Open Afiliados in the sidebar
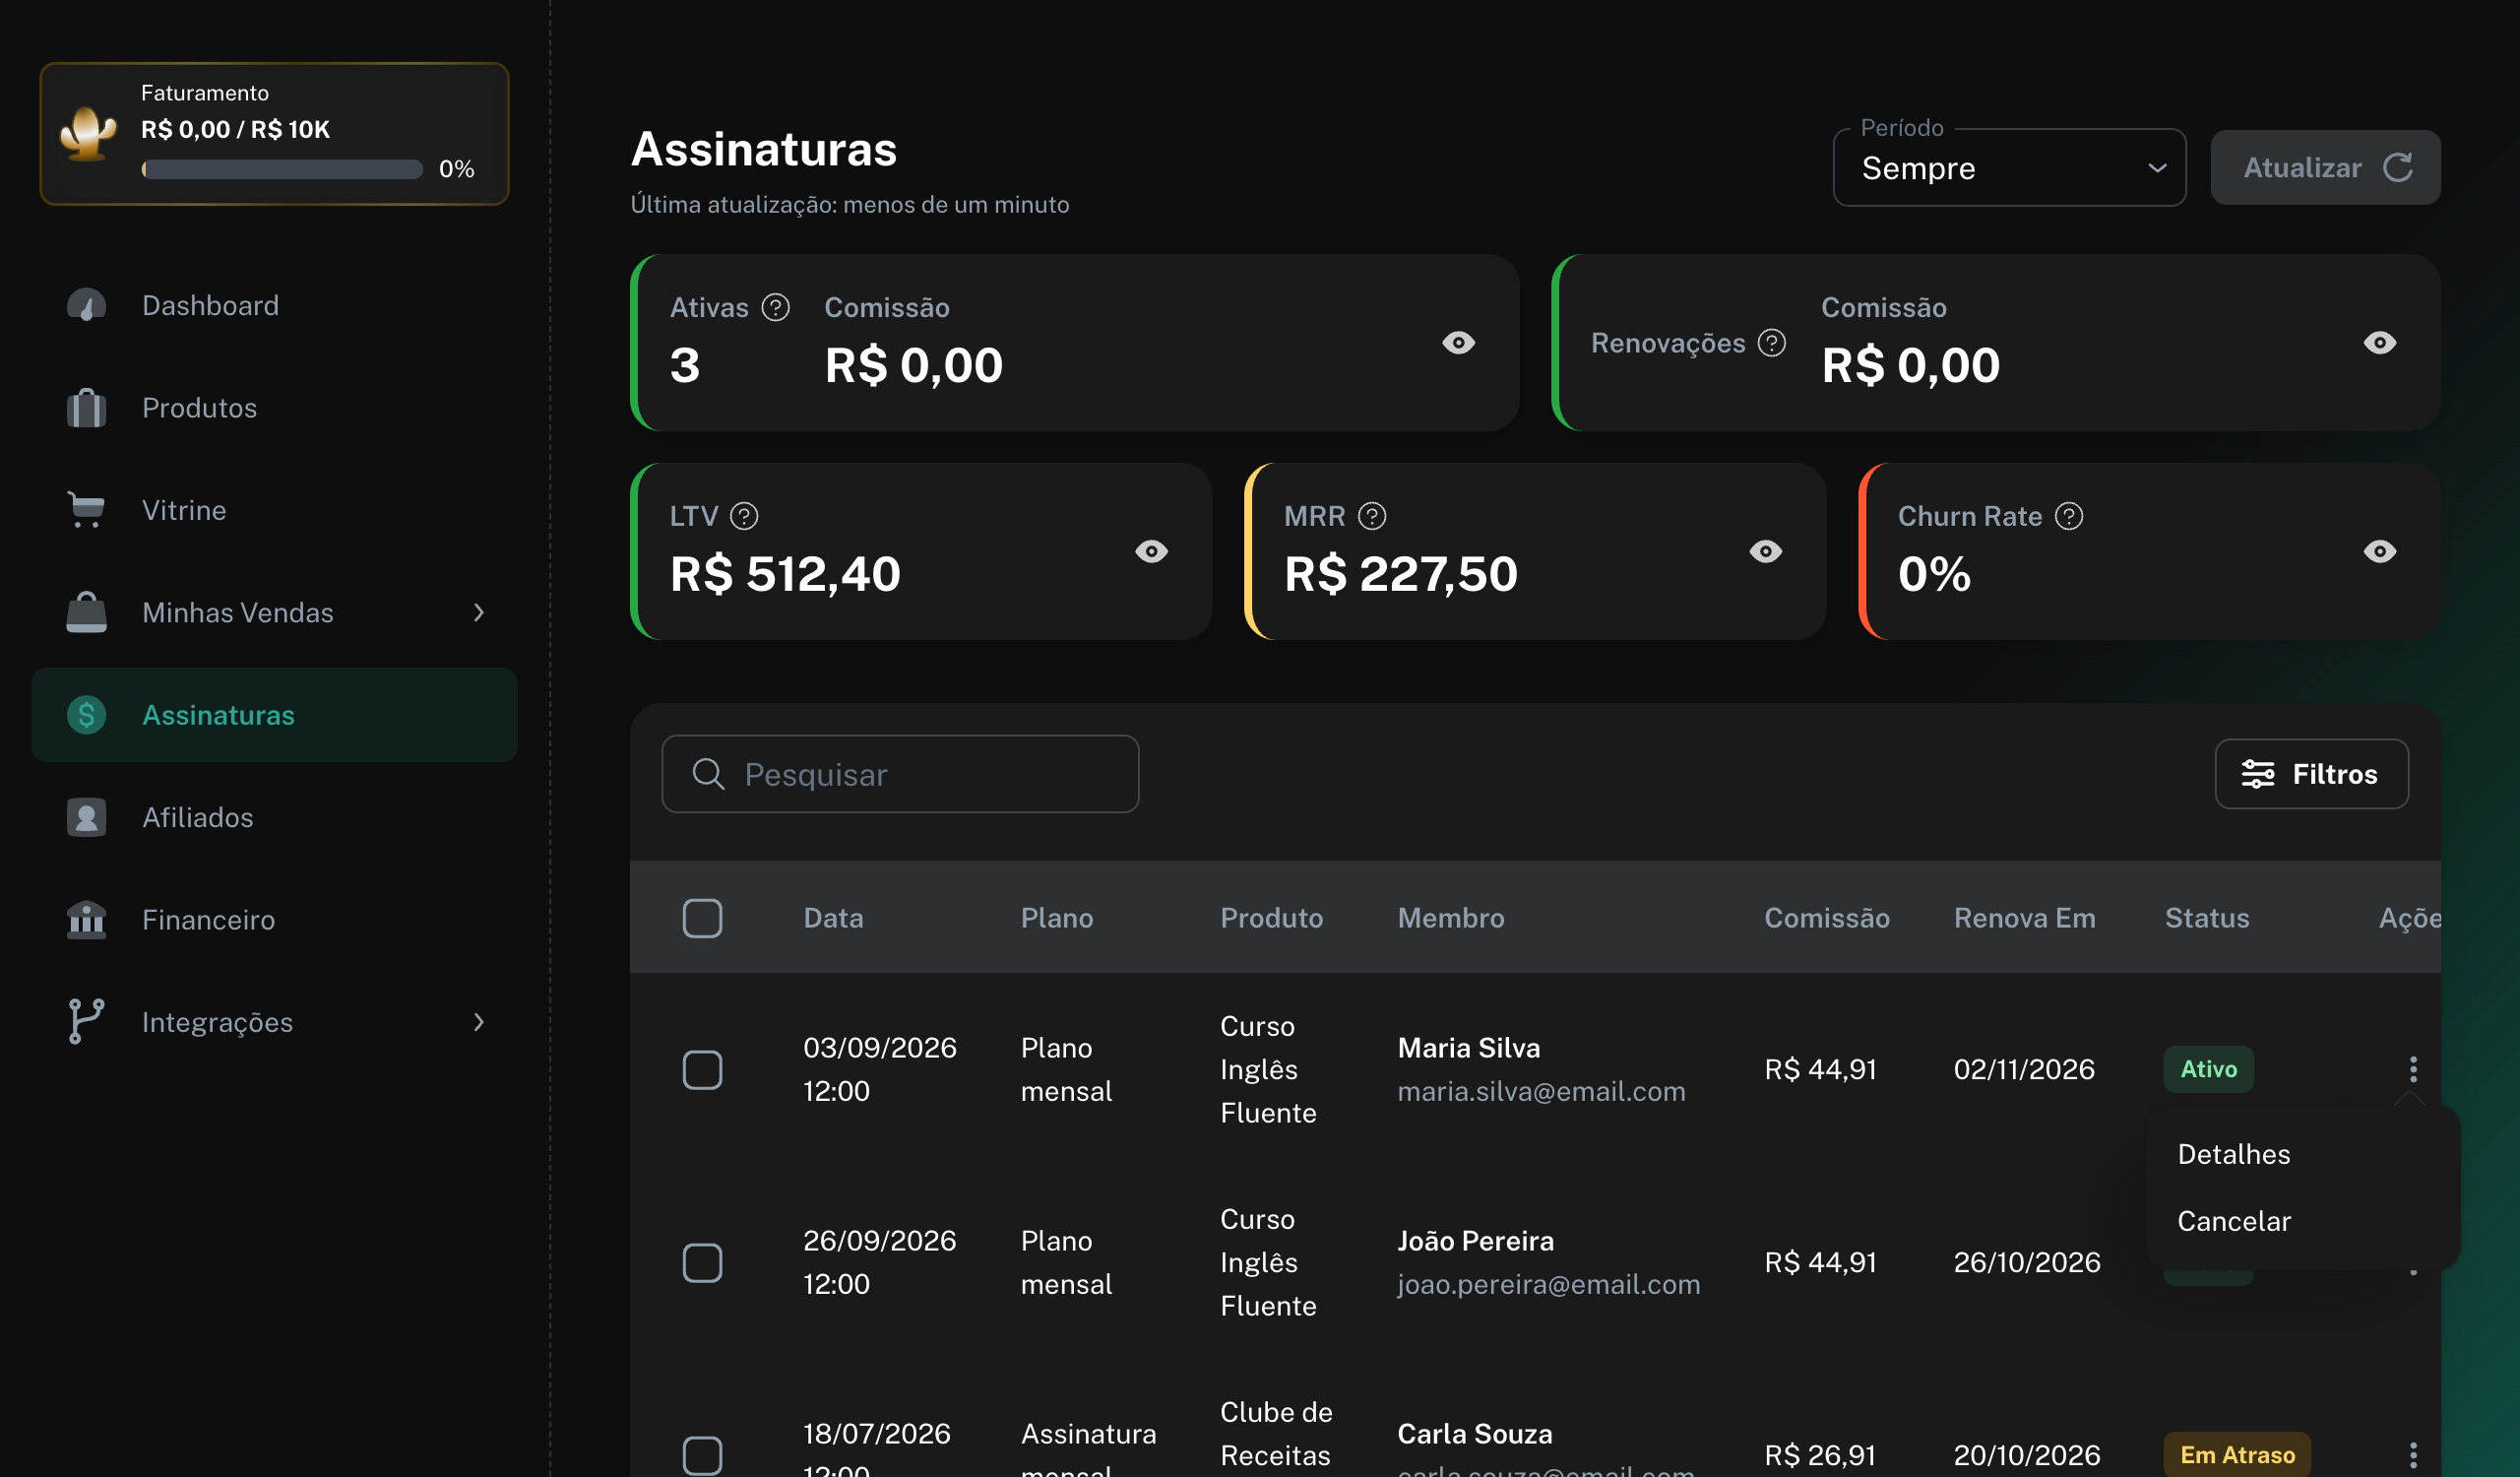This screenshot has height=1477, width=2520. click(274, 817)
